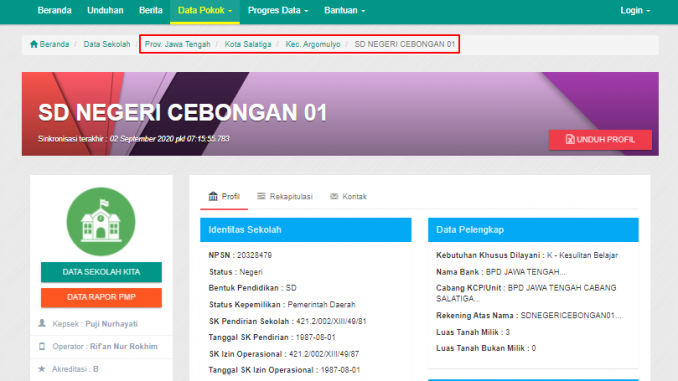
Task: Open the Data Pokok dropdown menu
Action: tap(205, 10)
